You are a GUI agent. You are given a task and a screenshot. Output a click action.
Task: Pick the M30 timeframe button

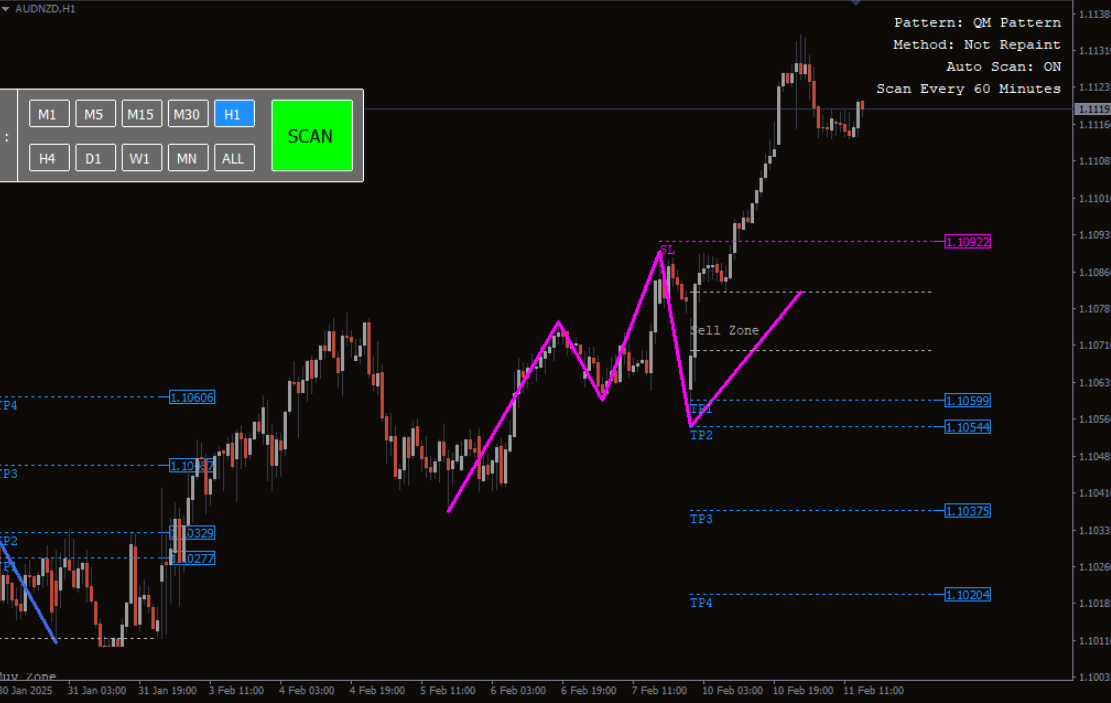[188, 114]
